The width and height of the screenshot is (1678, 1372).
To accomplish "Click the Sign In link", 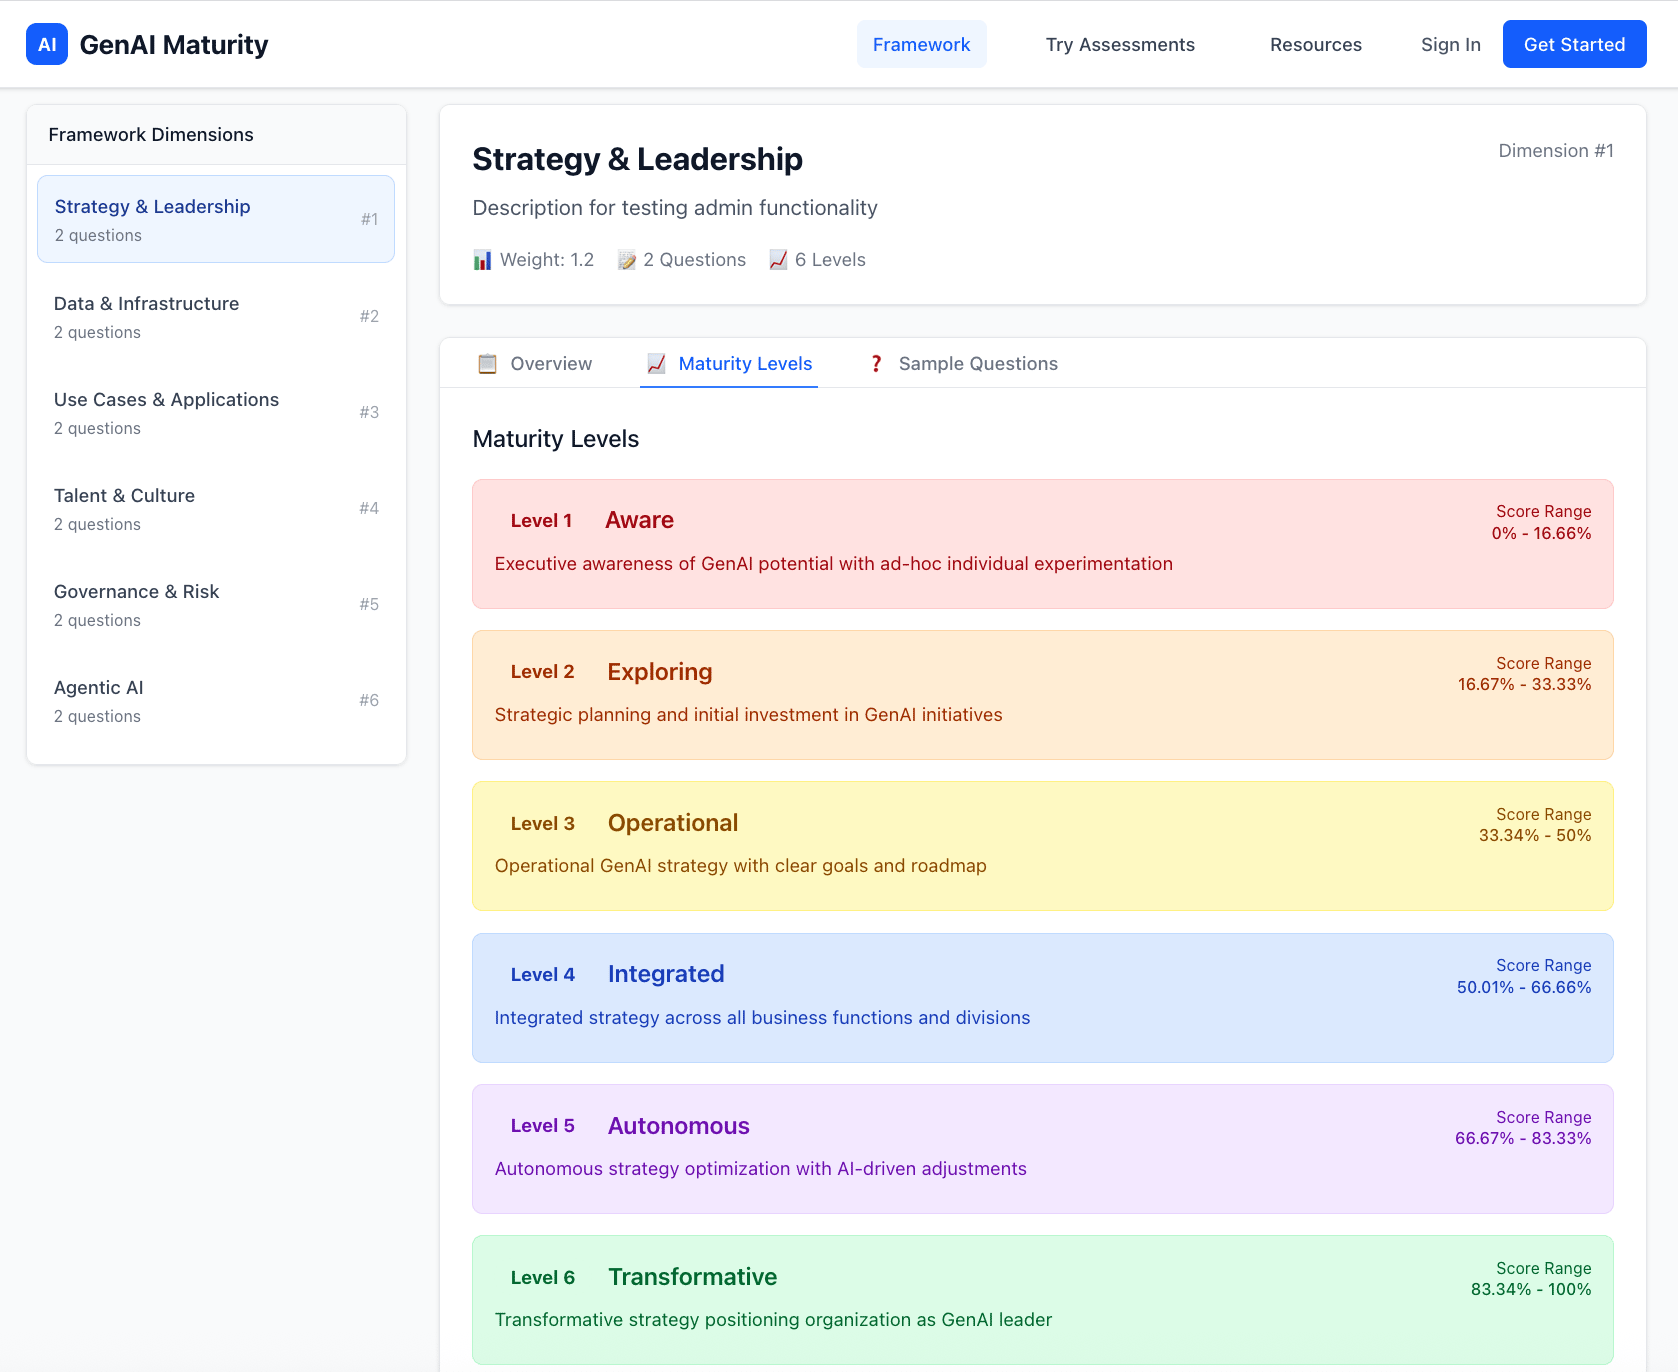I will (x=1450, y=44).
